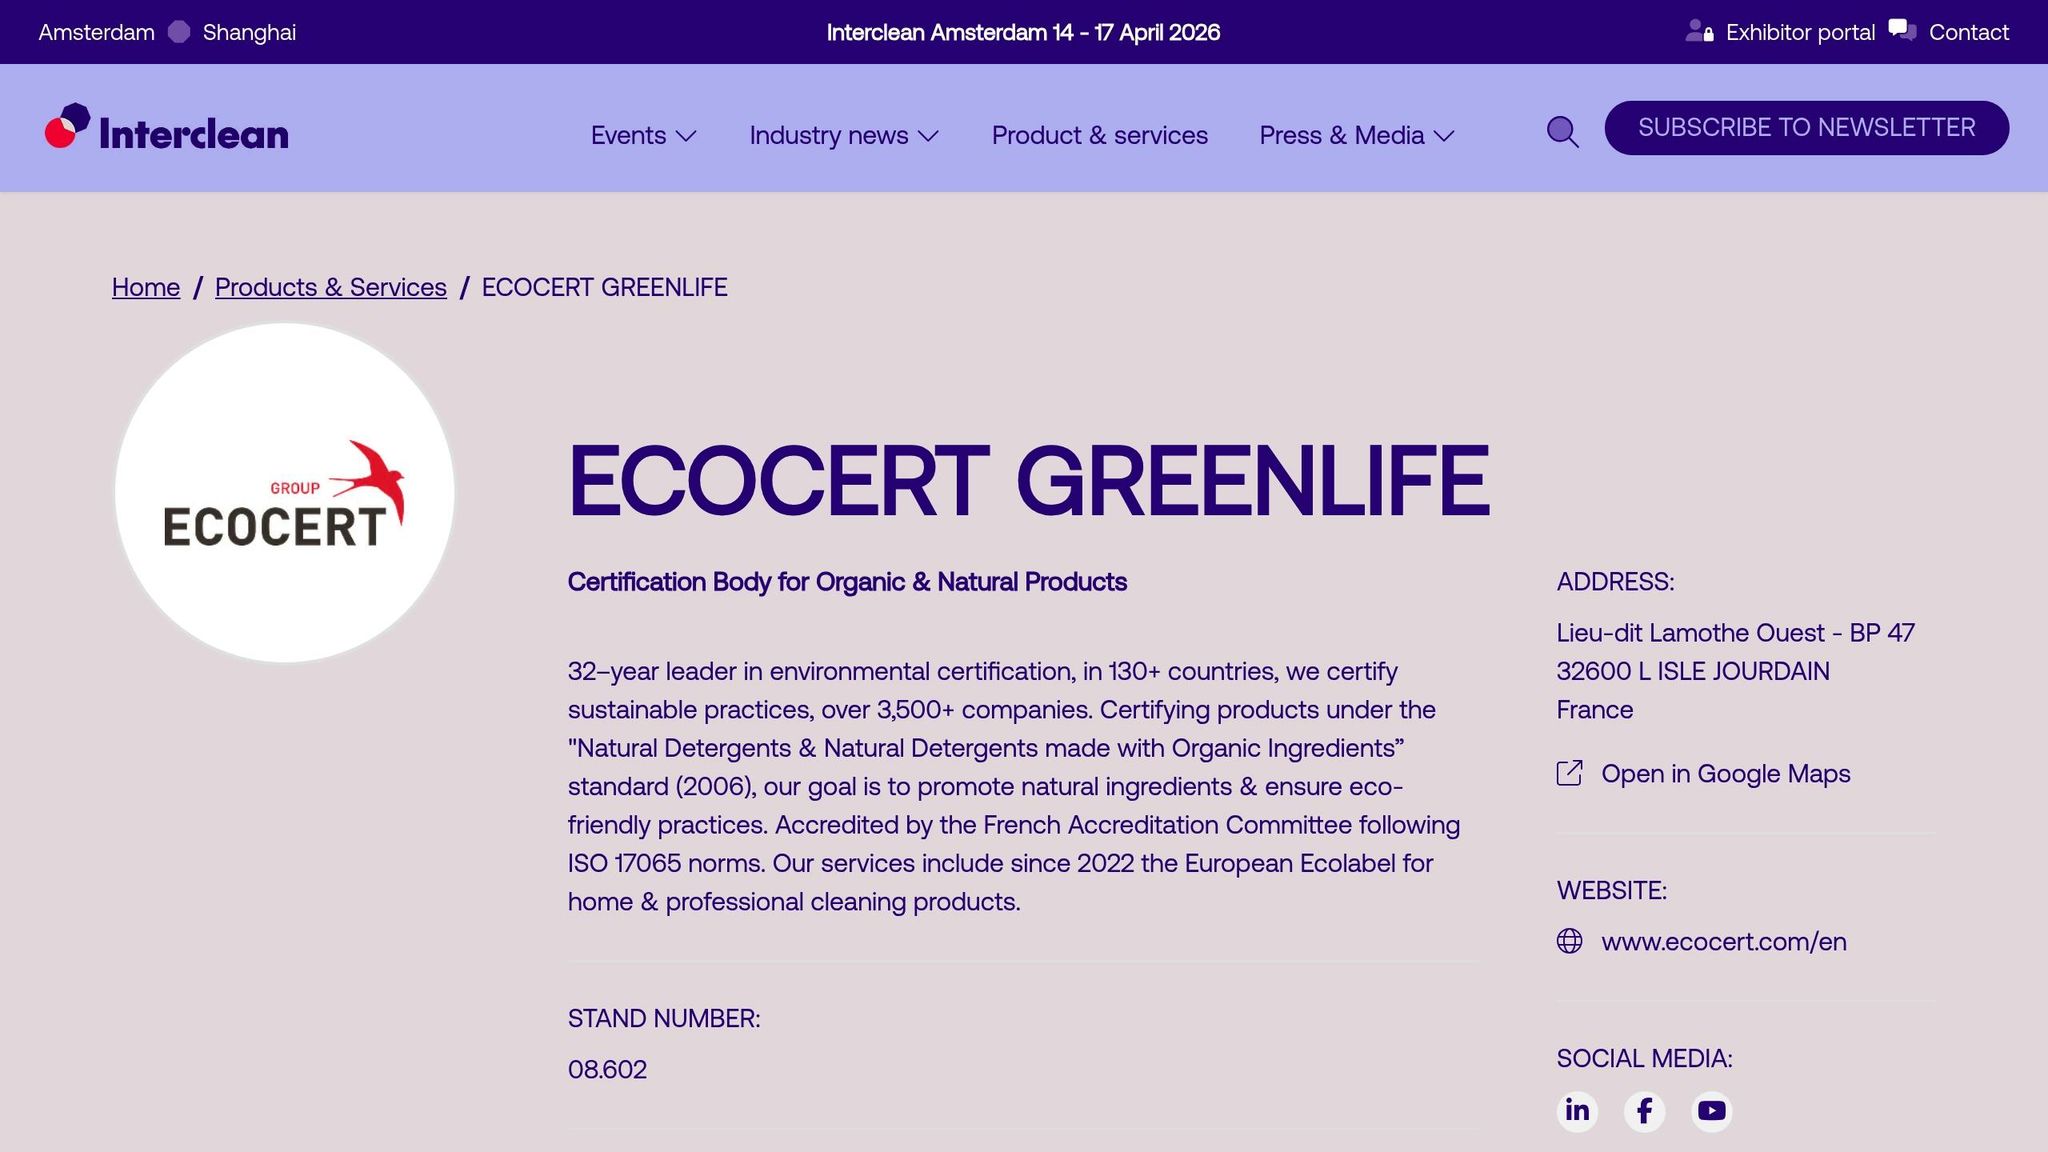Open ECOCERT's LinkedIn social media icon
This screenshot has height=1152, width=2048.
click(x=1577, y=1110)
